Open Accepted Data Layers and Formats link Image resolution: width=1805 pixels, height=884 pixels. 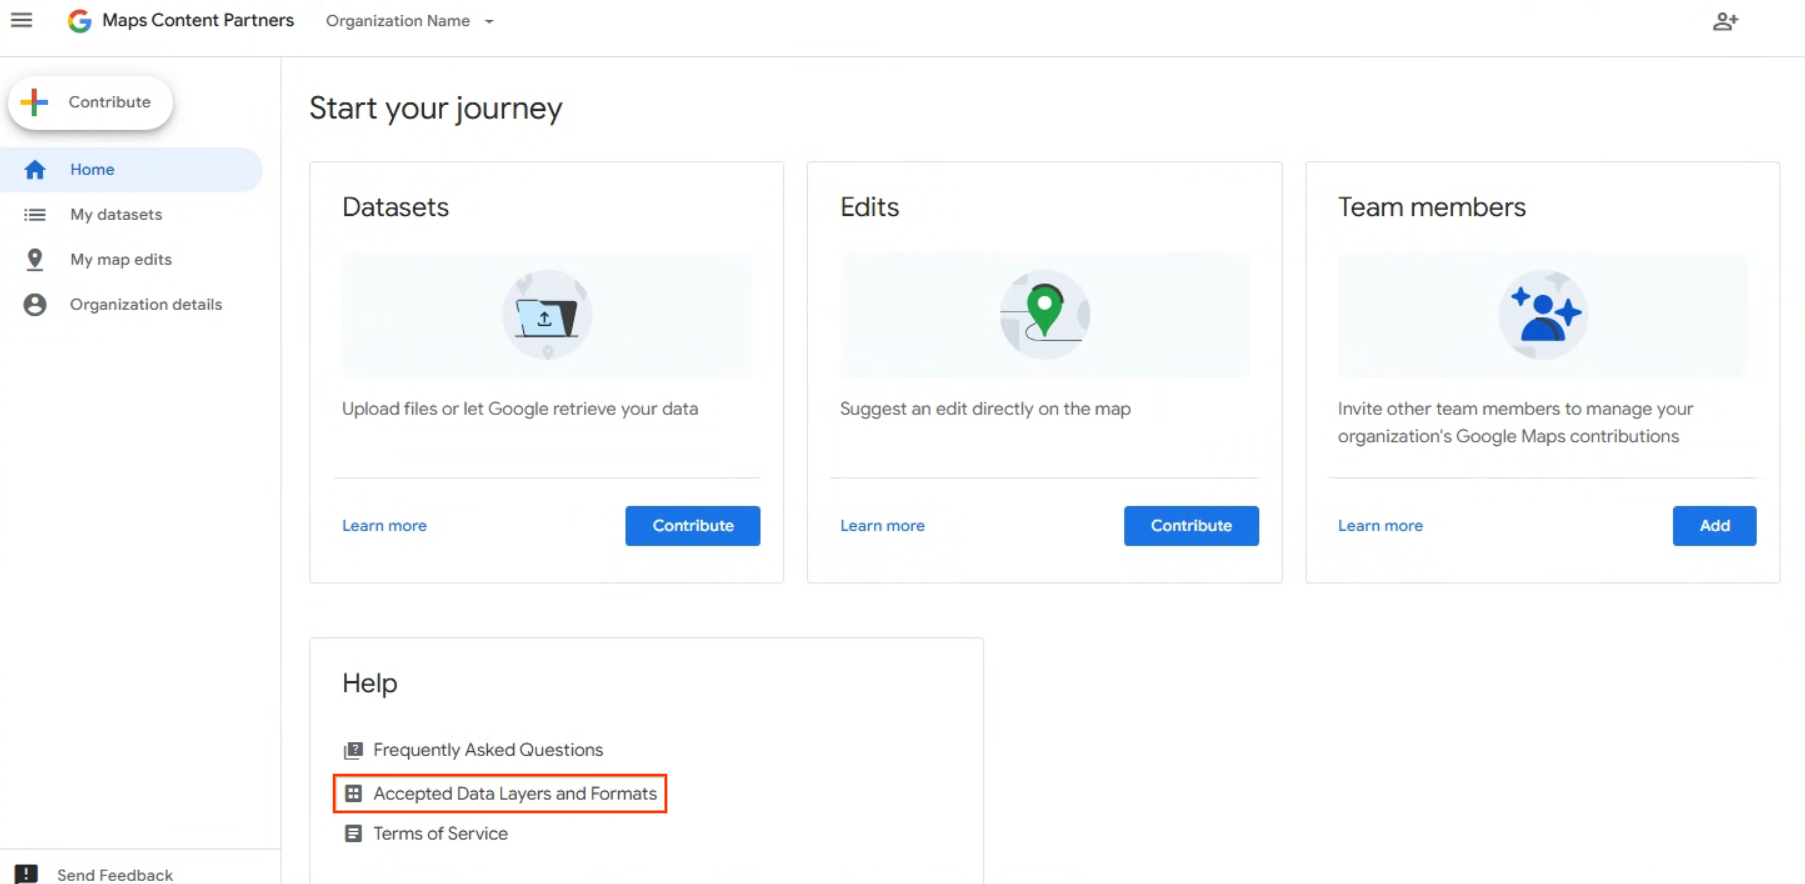click(514, 793)
